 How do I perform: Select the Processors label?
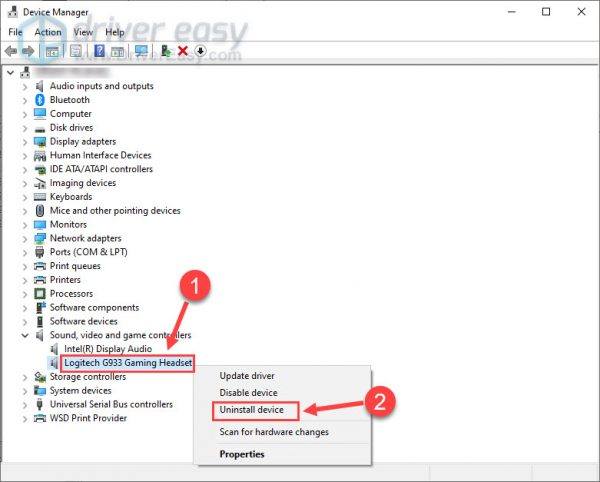(72, 294)
